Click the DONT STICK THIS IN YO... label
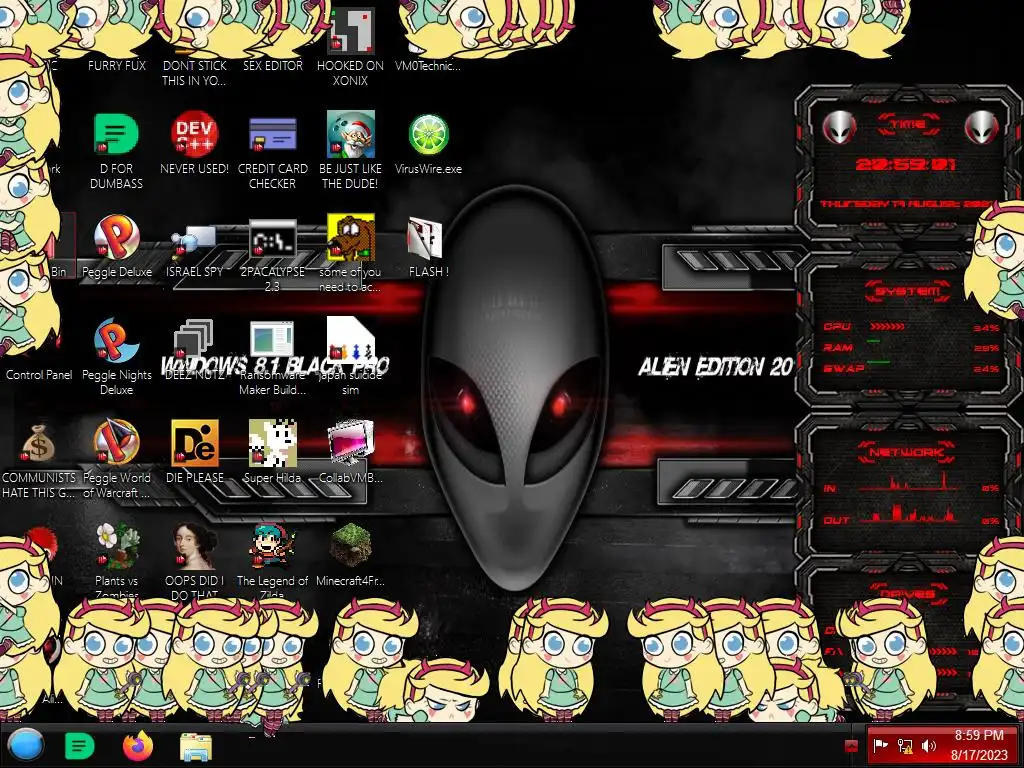The height and width of the screenshot is (768, 1024). point(195,73)
